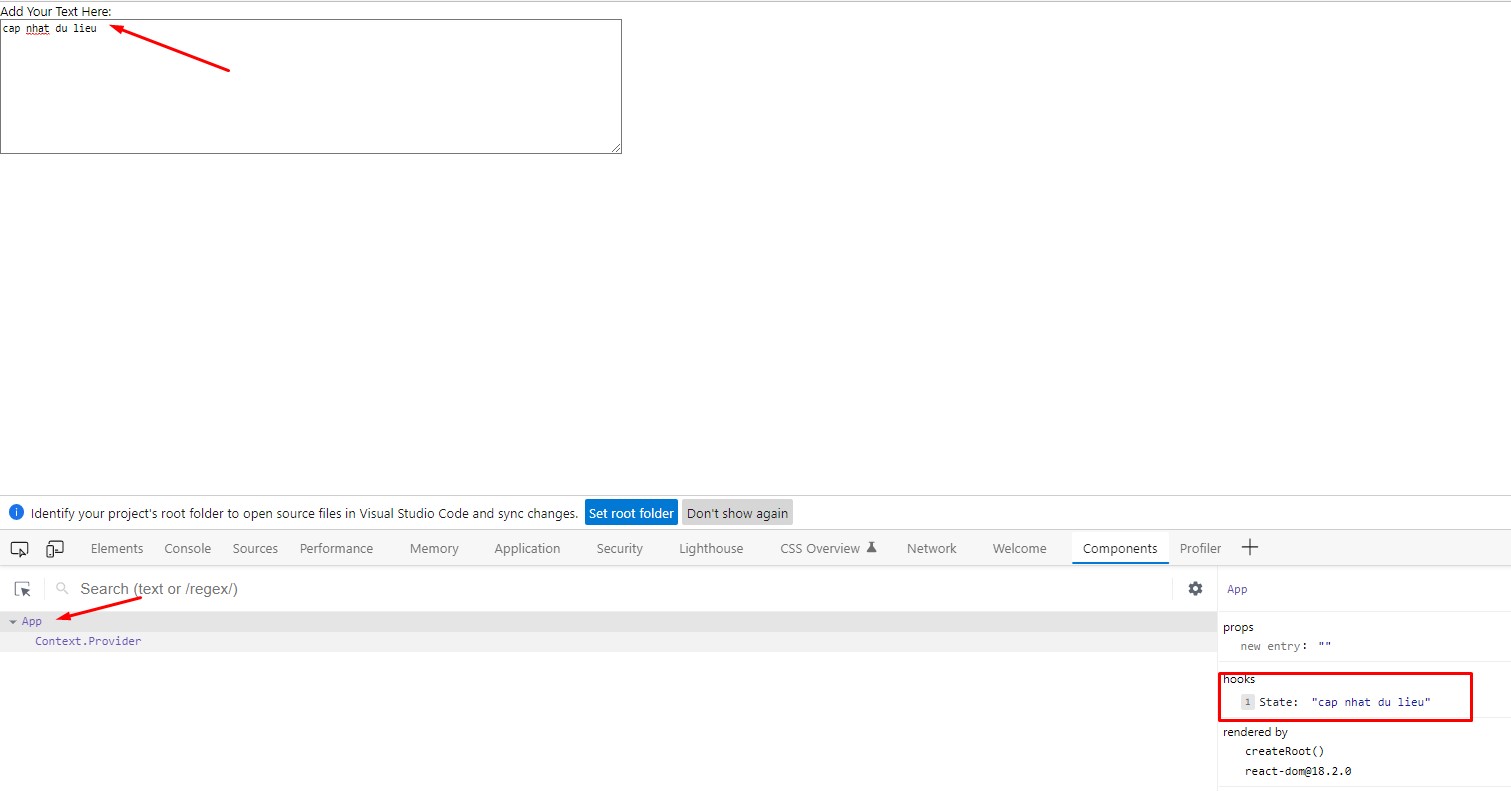Select the App component in the tree

point(31,620)
